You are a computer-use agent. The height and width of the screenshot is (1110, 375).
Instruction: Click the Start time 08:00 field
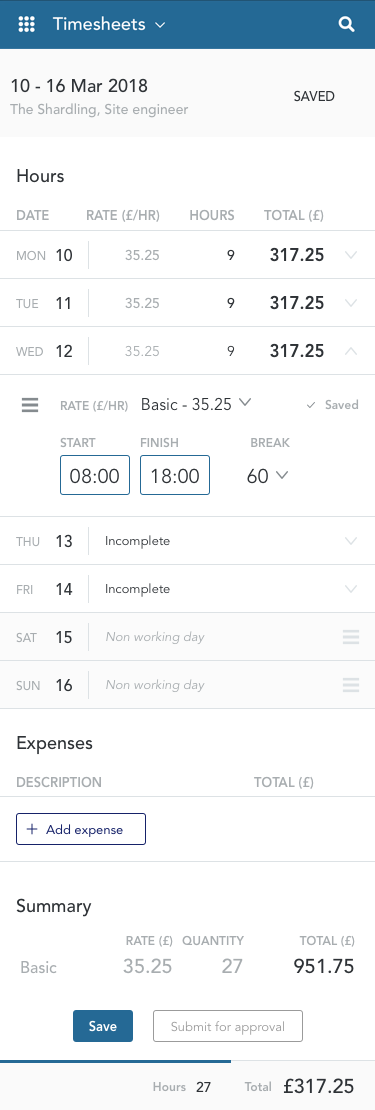point(95,475)
